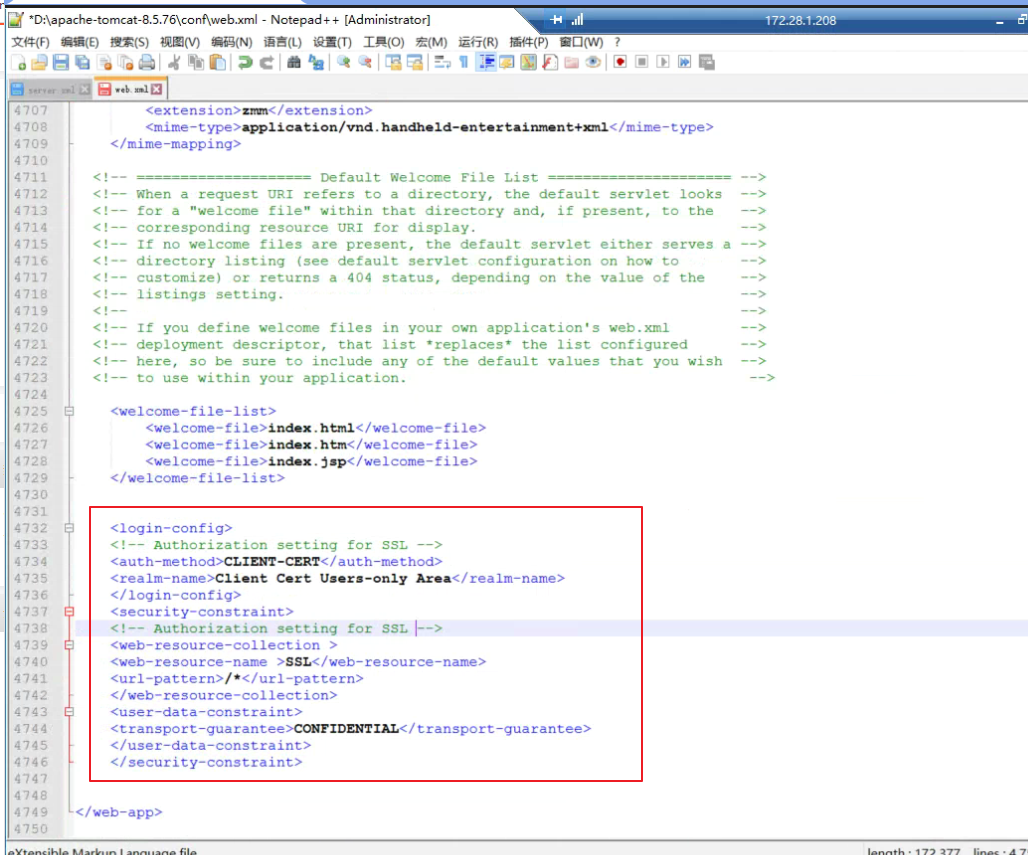Open the 语言(L) menu
Image resolution: width=1028 pixels, height=855 pixels.
(x=283, y=42)
